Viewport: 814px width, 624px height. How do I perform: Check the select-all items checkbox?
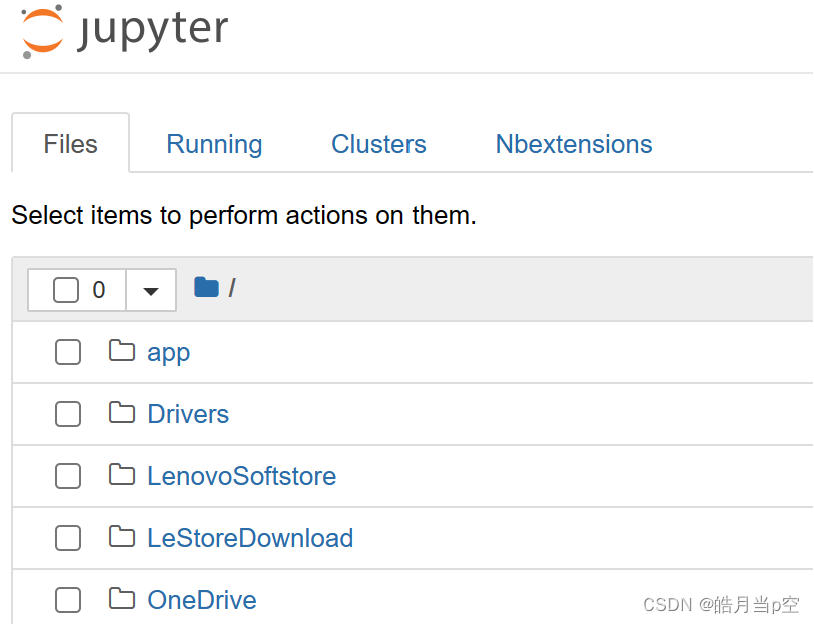click(x=68, y=289)
